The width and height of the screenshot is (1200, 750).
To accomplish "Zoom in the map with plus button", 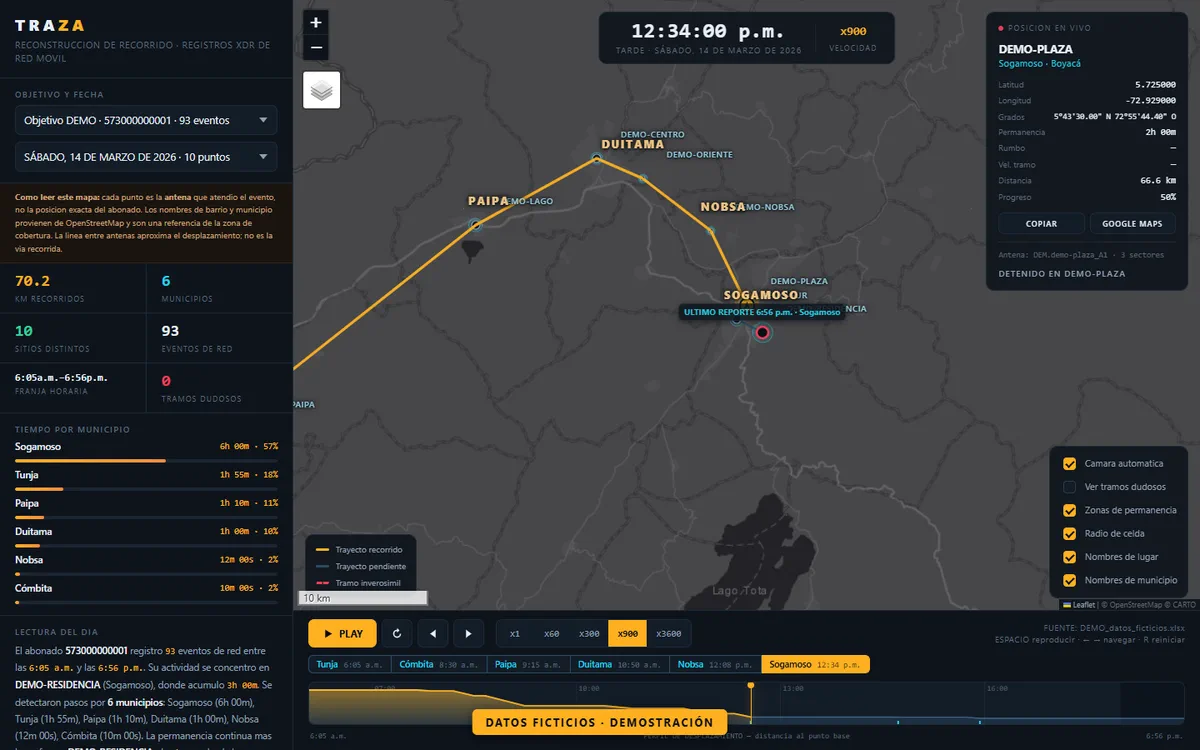I will 316,22.
